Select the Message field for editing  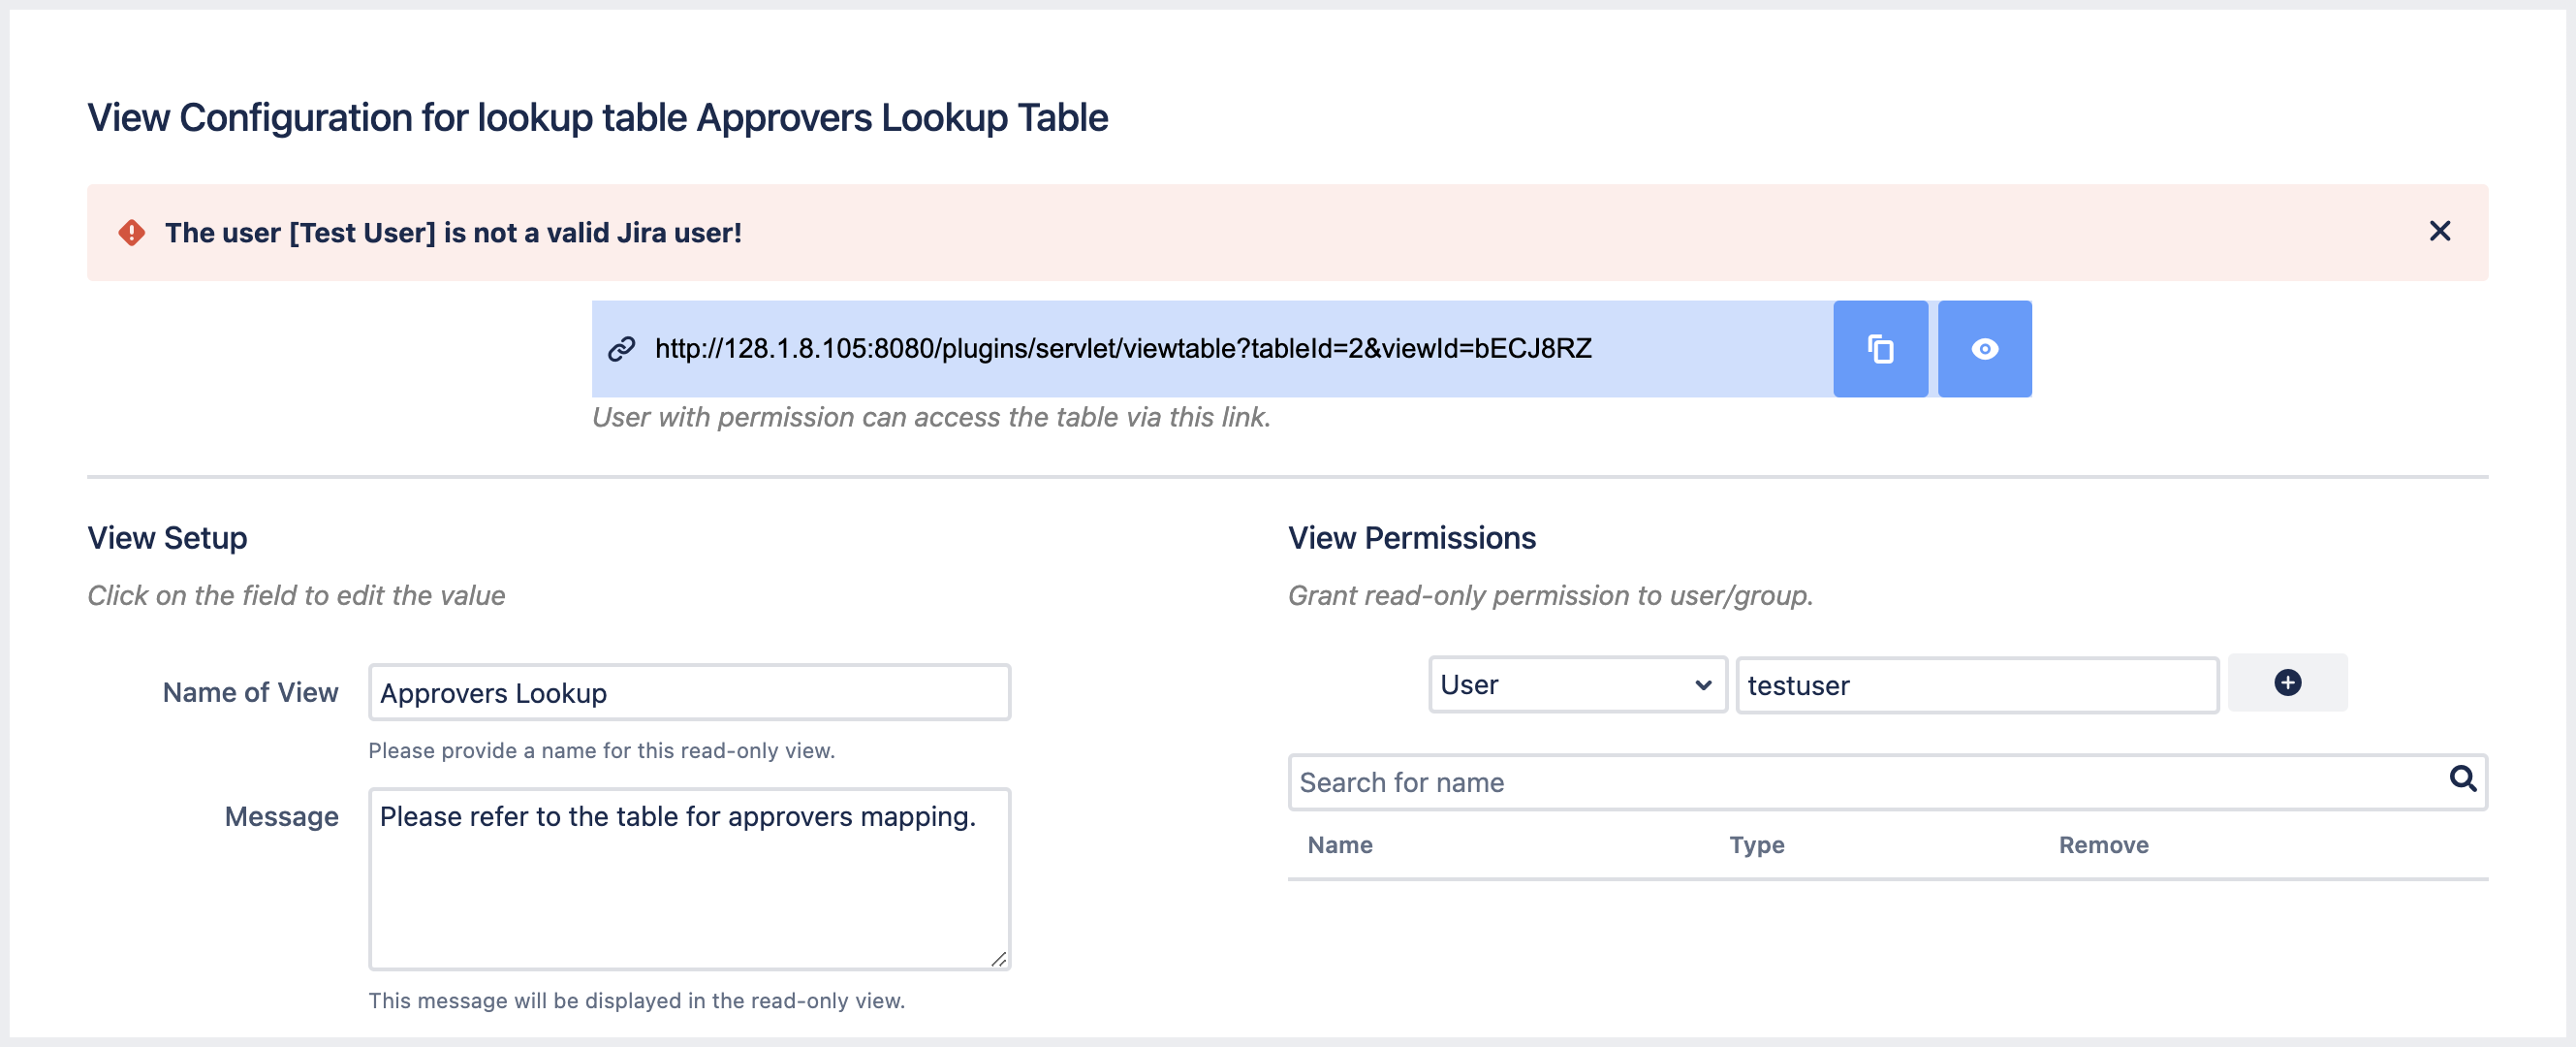pyautogui.click(x=688, y=878)
